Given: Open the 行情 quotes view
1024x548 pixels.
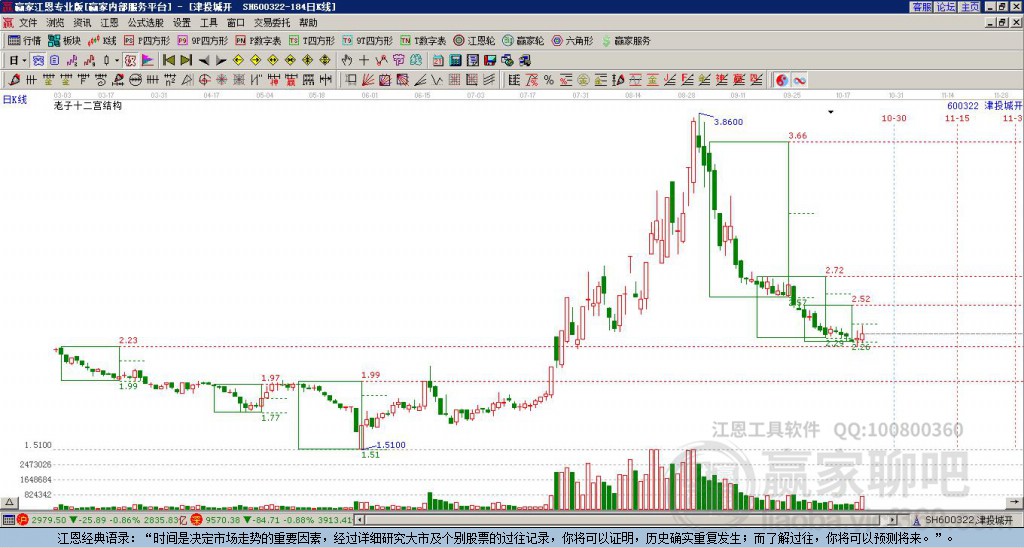Looking at the screenshot, I should pyautogui.click(x=25, y=40).
